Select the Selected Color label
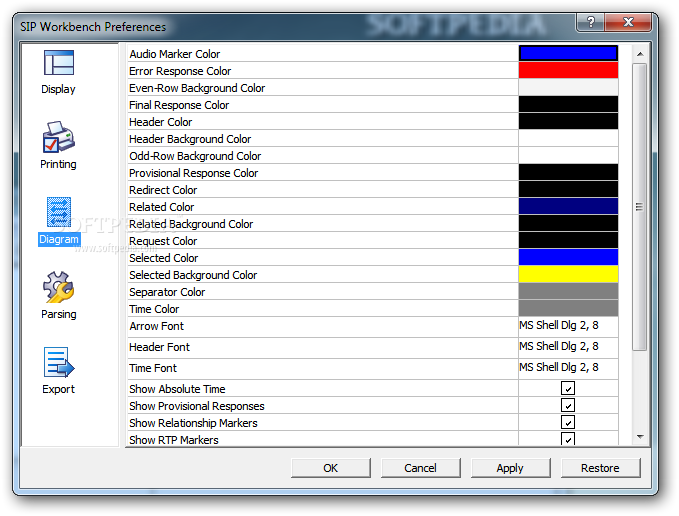This screenshot has height=516, width=679. (x=164, y=258)
